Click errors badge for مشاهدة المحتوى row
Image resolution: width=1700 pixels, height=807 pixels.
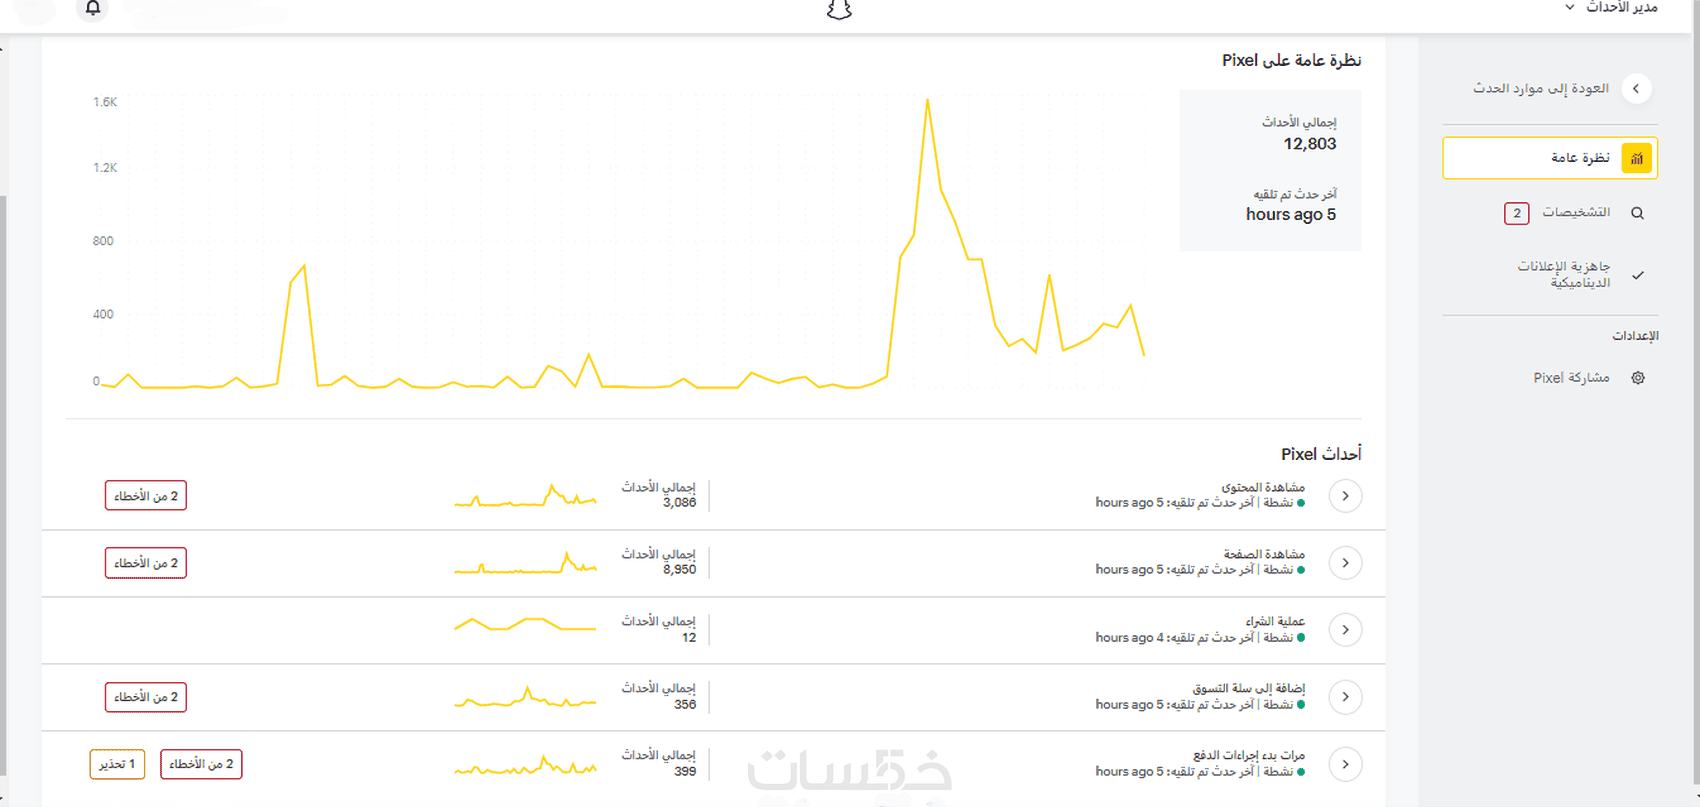click(x=146, y=496)
